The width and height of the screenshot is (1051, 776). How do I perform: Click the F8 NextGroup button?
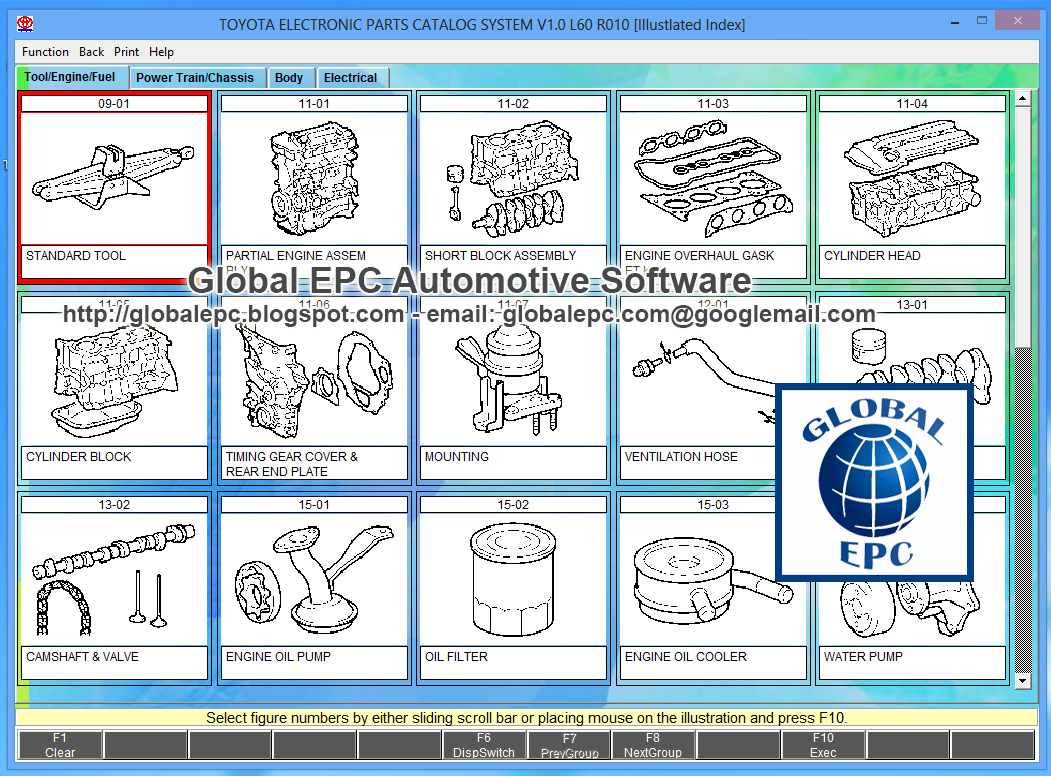coord(653,745)
